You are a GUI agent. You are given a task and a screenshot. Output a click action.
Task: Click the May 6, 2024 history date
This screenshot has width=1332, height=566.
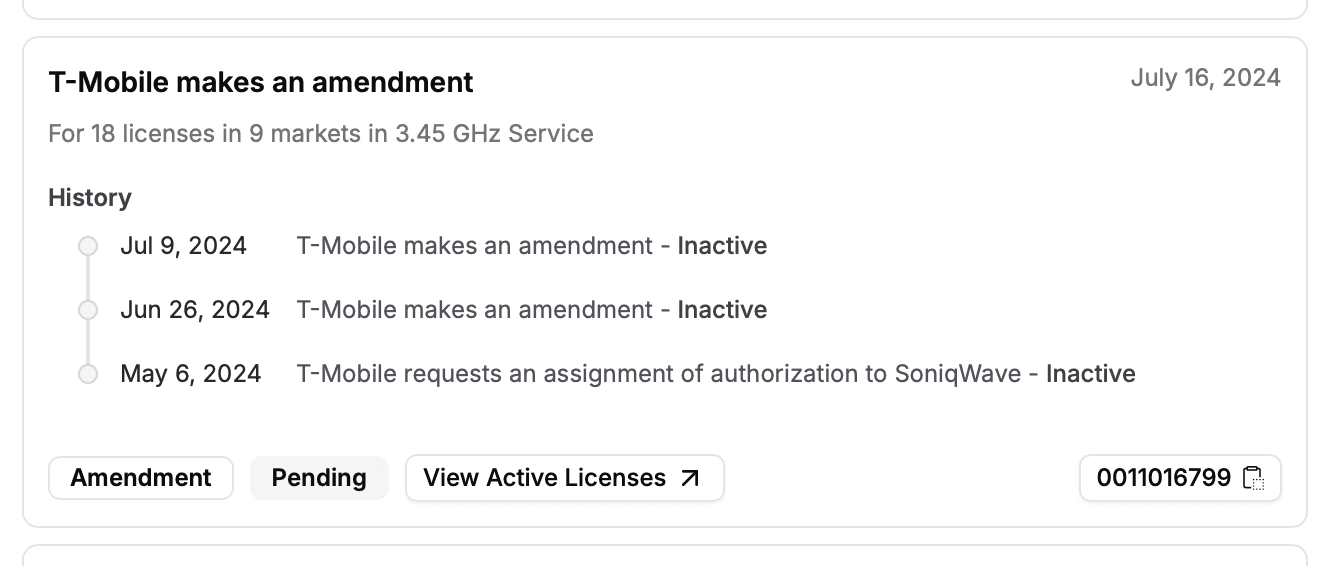coord(191,374)
